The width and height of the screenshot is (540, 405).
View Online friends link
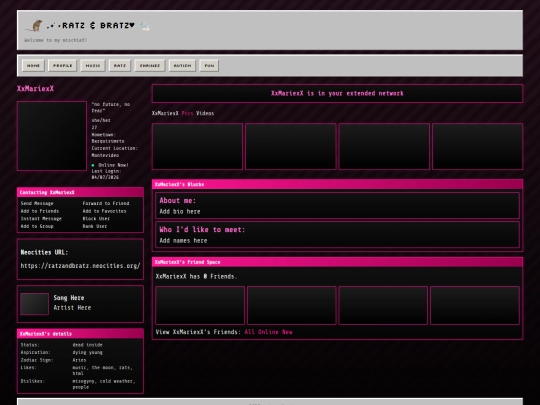[268, 332]
